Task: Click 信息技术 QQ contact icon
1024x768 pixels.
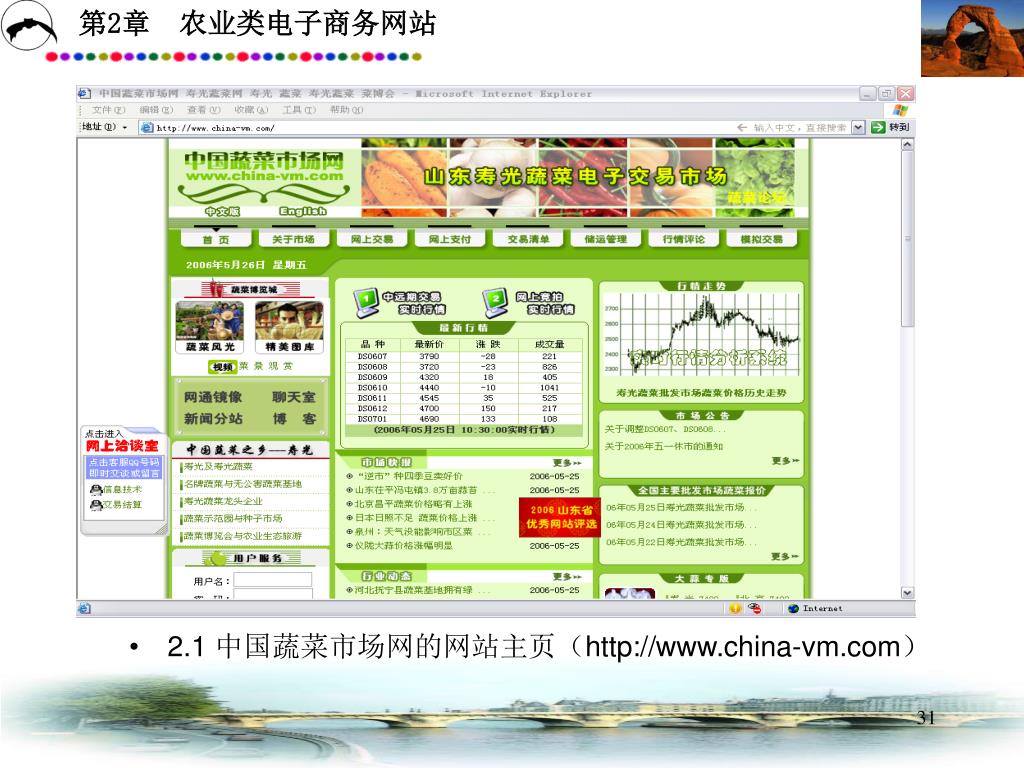Action: pyautogui.click(x=96, y=490)
